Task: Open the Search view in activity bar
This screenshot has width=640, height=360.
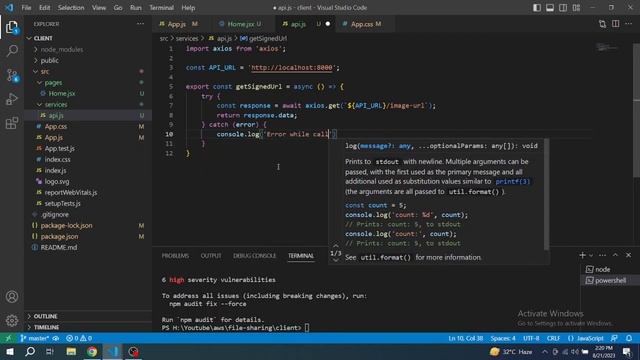Action: [12, 51]
